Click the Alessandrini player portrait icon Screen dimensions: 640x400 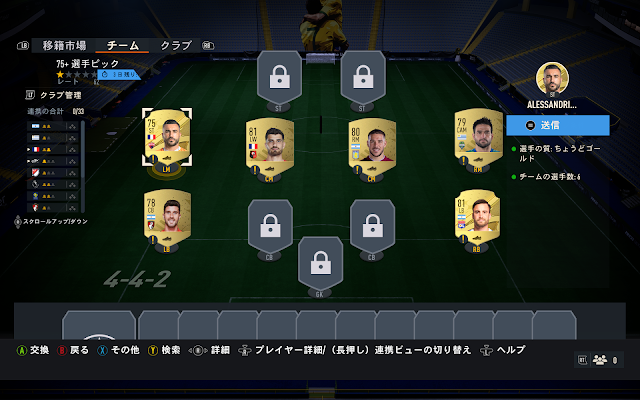[x=552, y=79]
